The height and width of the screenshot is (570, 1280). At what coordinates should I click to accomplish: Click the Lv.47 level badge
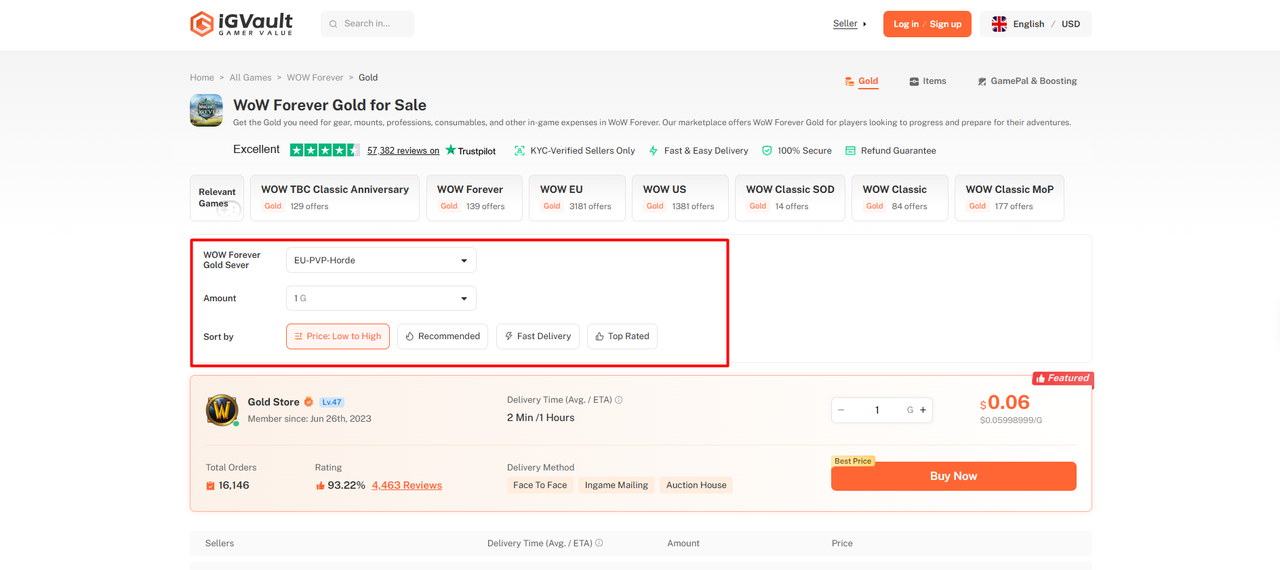click(332, 402)
